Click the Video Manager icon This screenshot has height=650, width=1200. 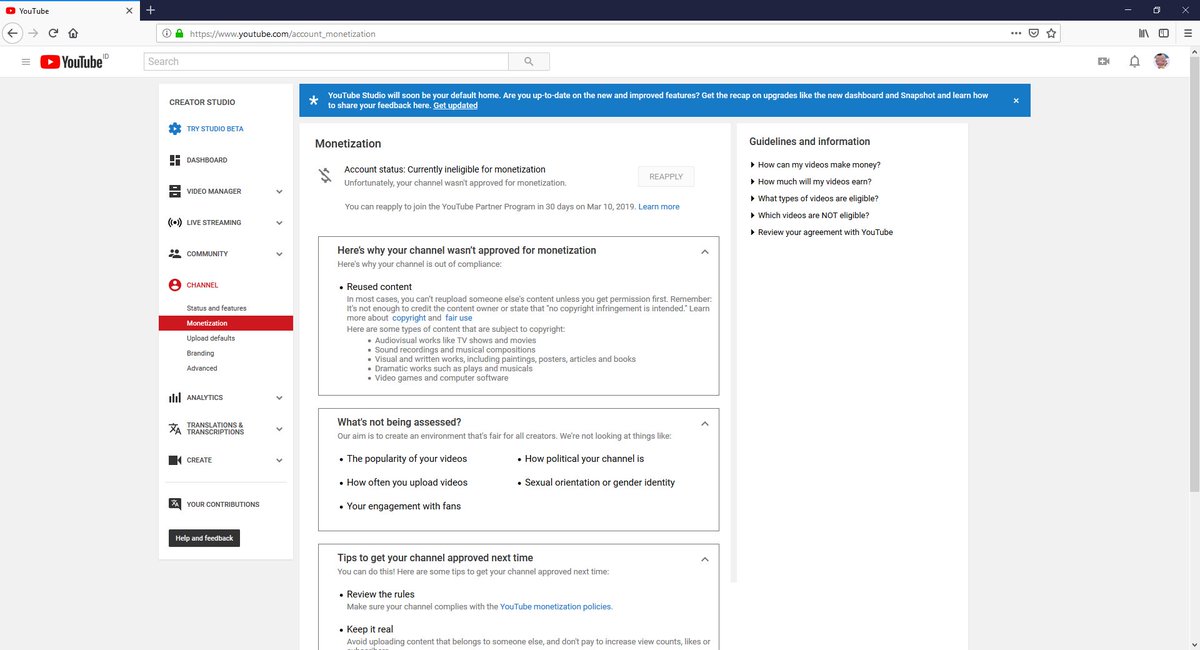[175, 191]
